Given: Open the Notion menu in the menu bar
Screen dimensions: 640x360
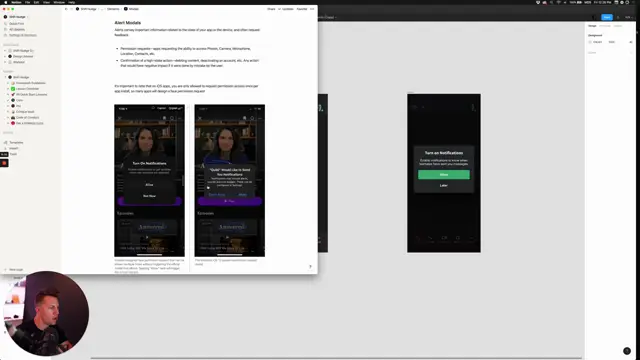Looking at the screenshot, I should coord(16,2).
